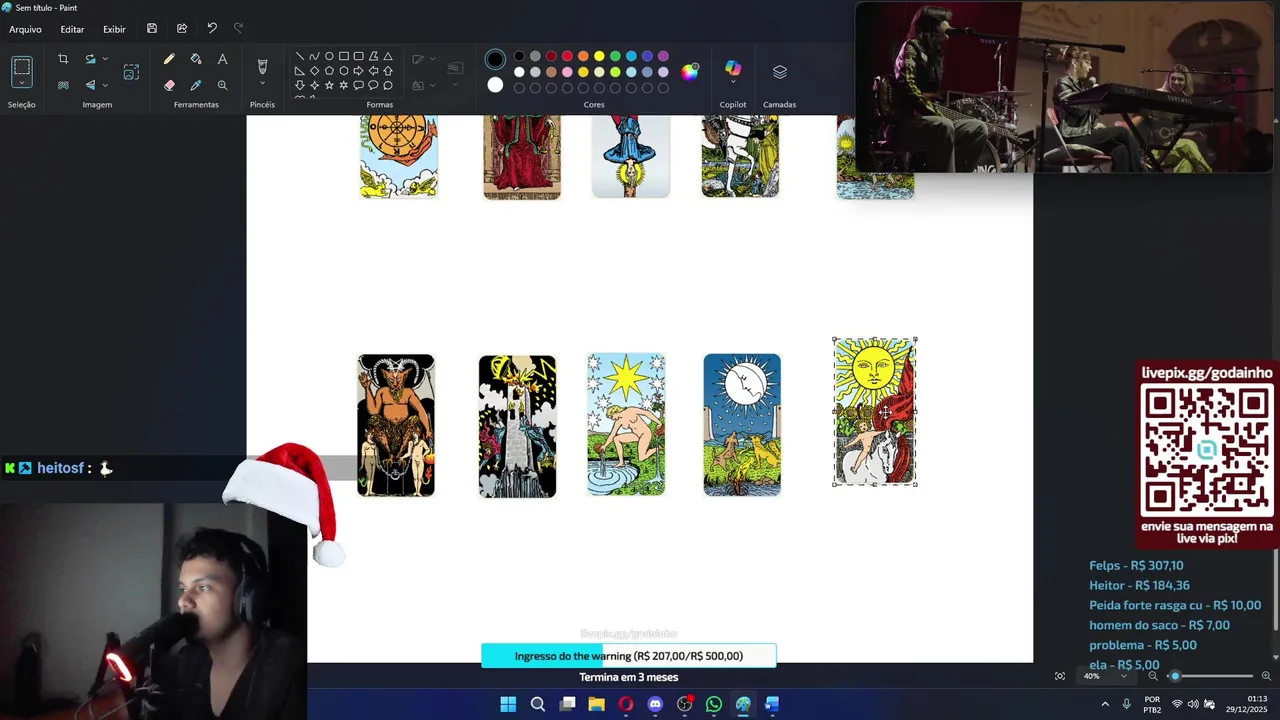The image size is (1280, 720).
Task: Pick the red color swatch
Action: pos(567,56)
